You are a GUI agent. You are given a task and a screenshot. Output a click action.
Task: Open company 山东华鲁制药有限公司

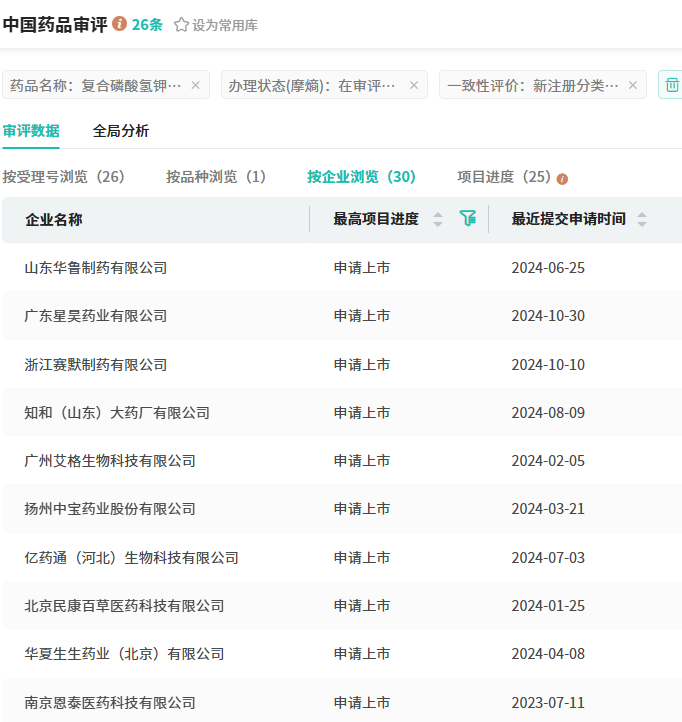pos(96,267)
